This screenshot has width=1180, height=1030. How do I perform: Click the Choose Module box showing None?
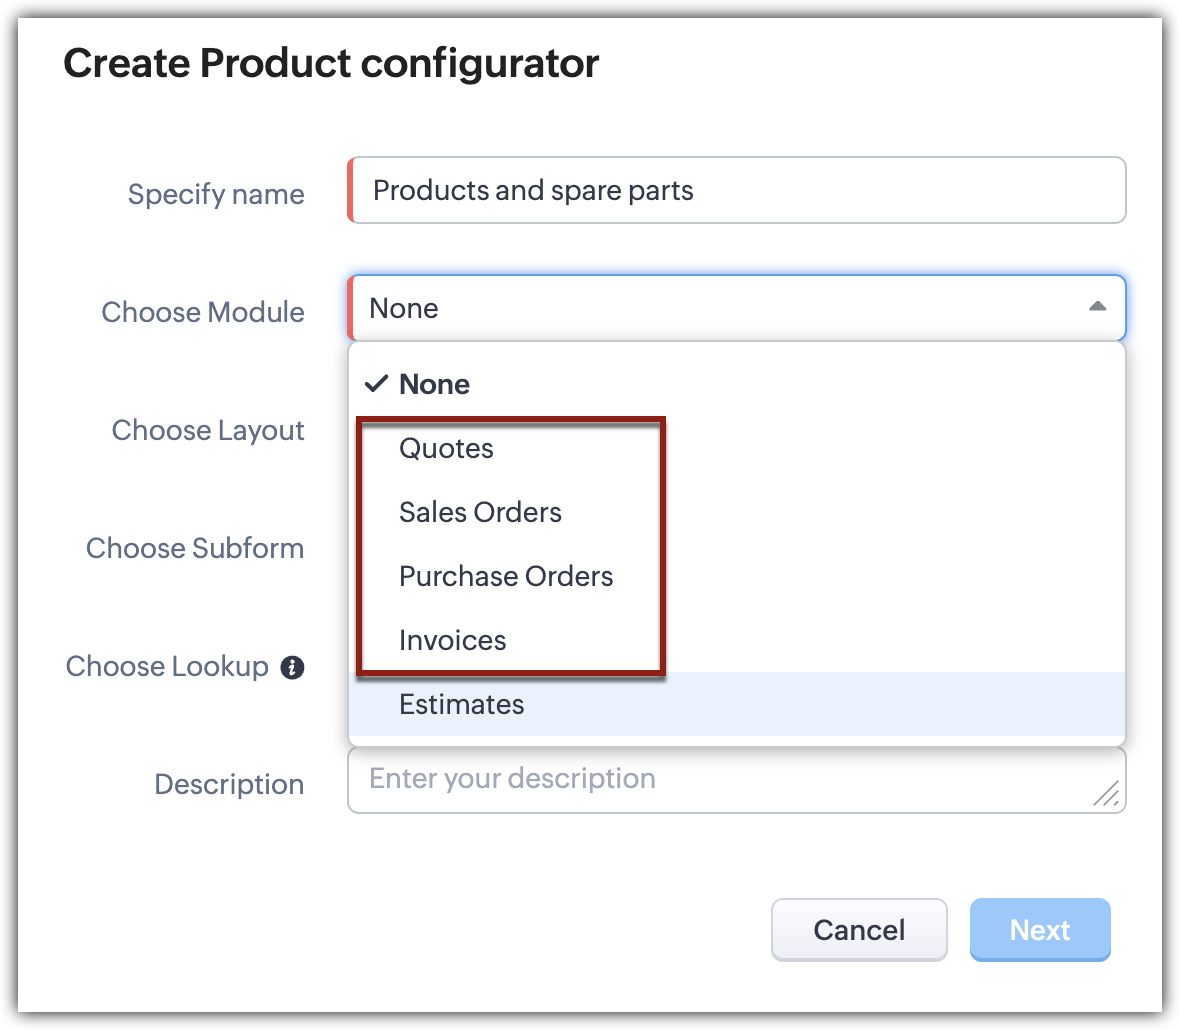[x=720, y=308]
